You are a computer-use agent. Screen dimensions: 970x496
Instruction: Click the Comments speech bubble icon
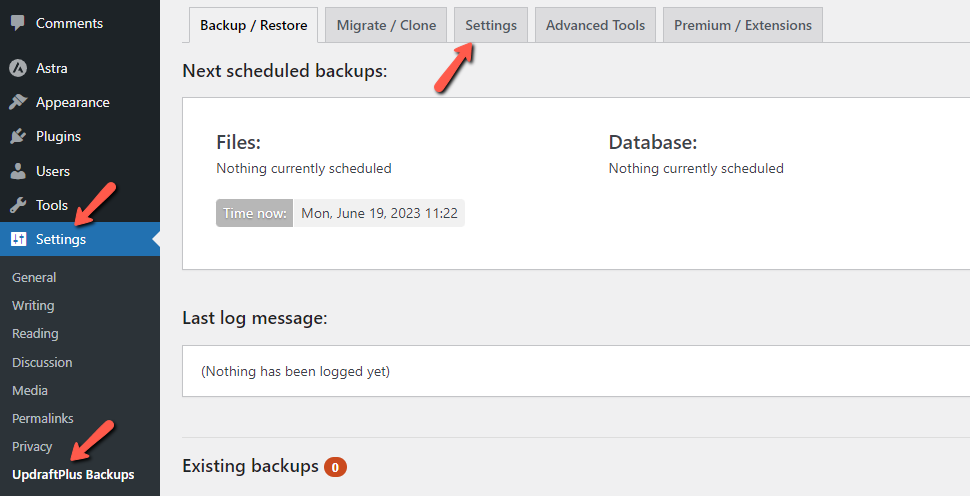point(18,24)
